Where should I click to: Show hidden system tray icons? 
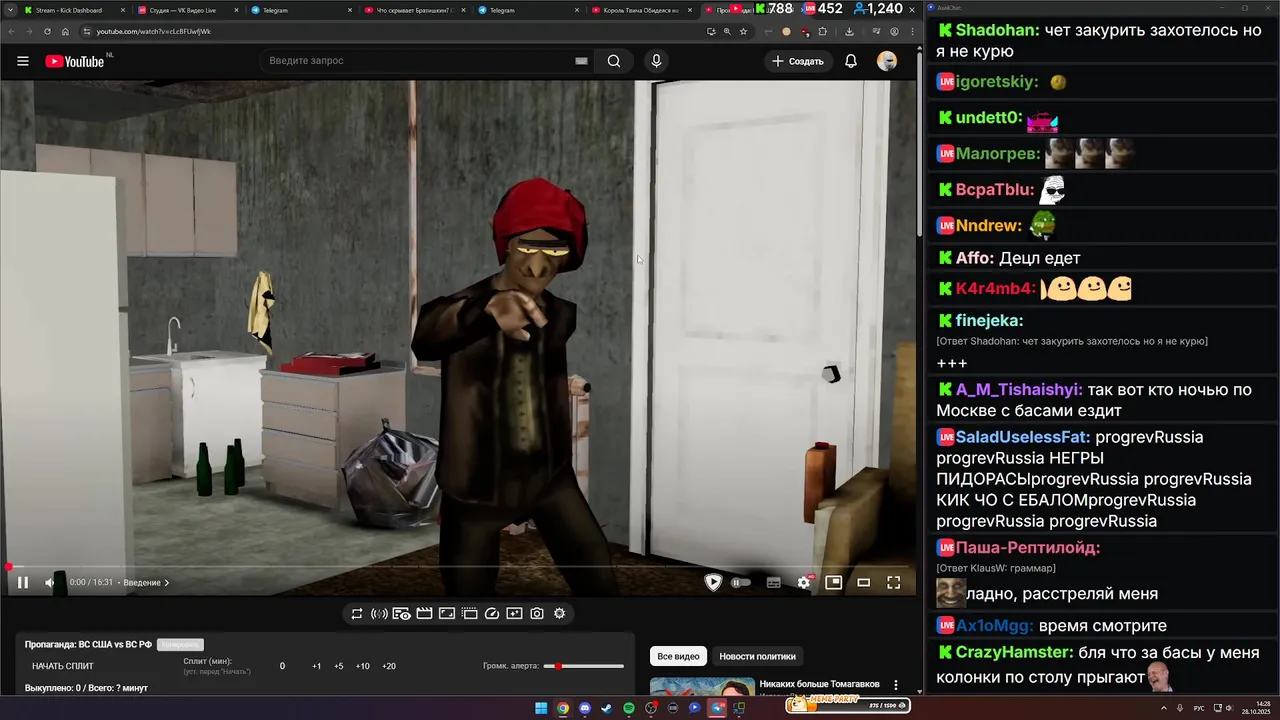[x=1164, y=708]
